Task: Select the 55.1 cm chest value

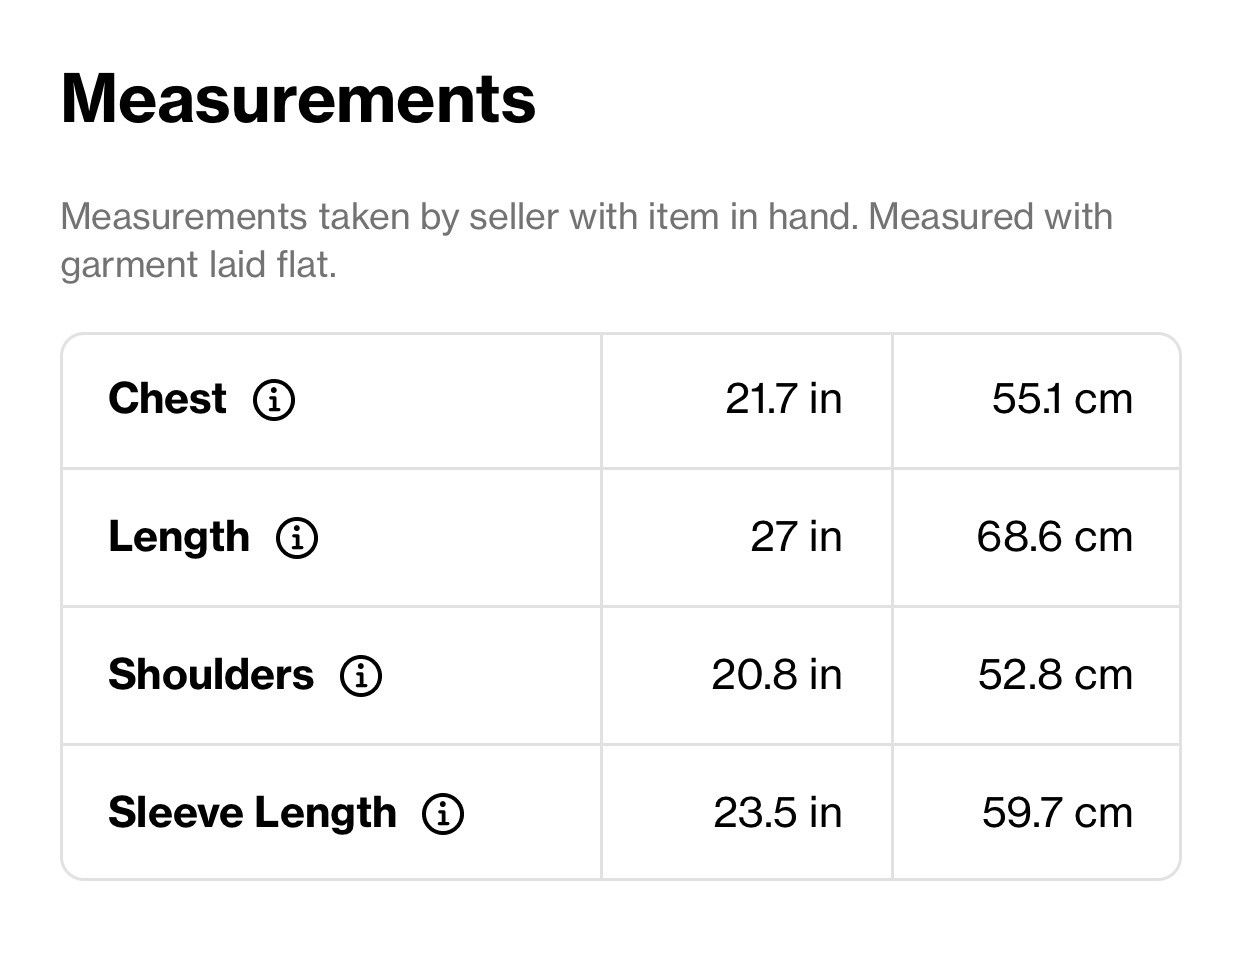Action: tap(1062, 399)
